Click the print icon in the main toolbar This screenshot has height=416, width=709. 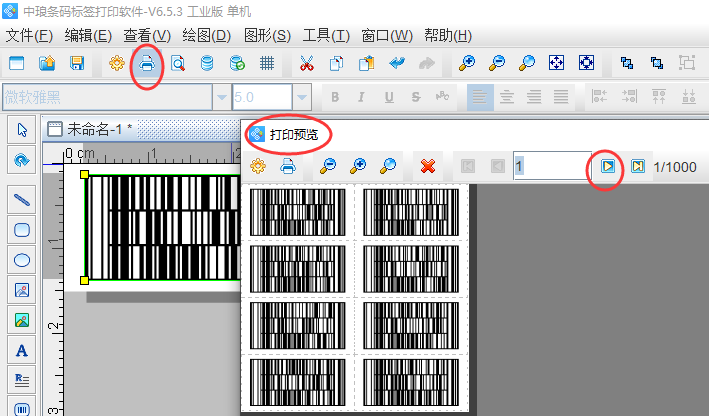(146, 63)
